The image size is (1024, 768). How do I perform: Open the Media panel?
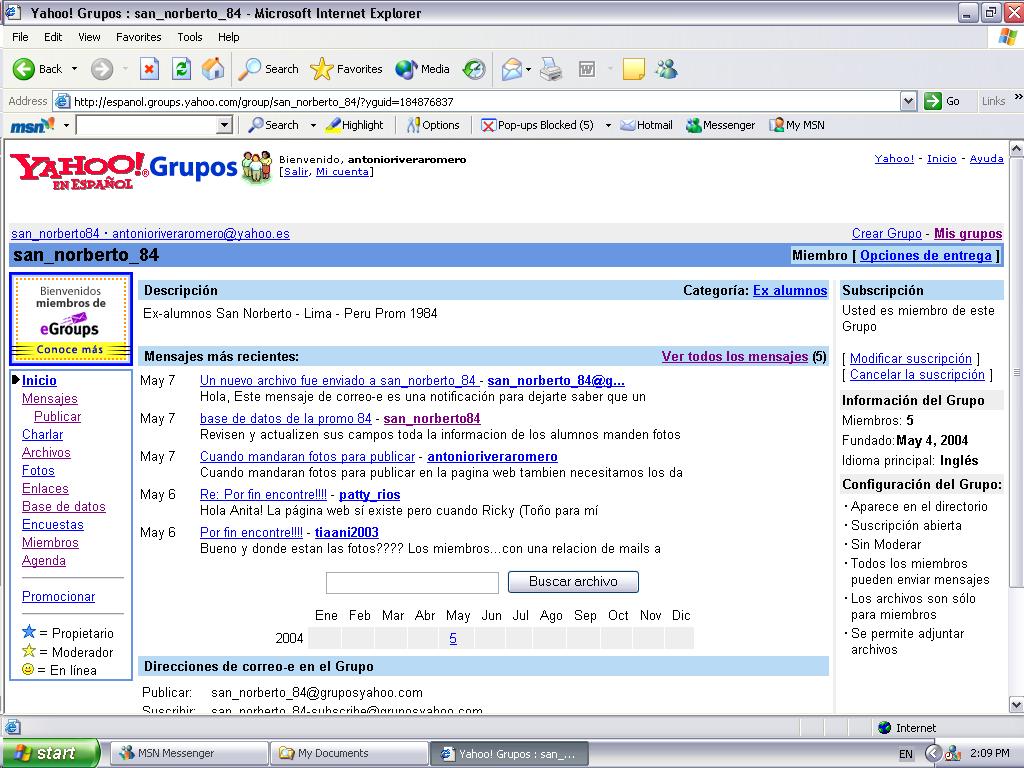423,69
